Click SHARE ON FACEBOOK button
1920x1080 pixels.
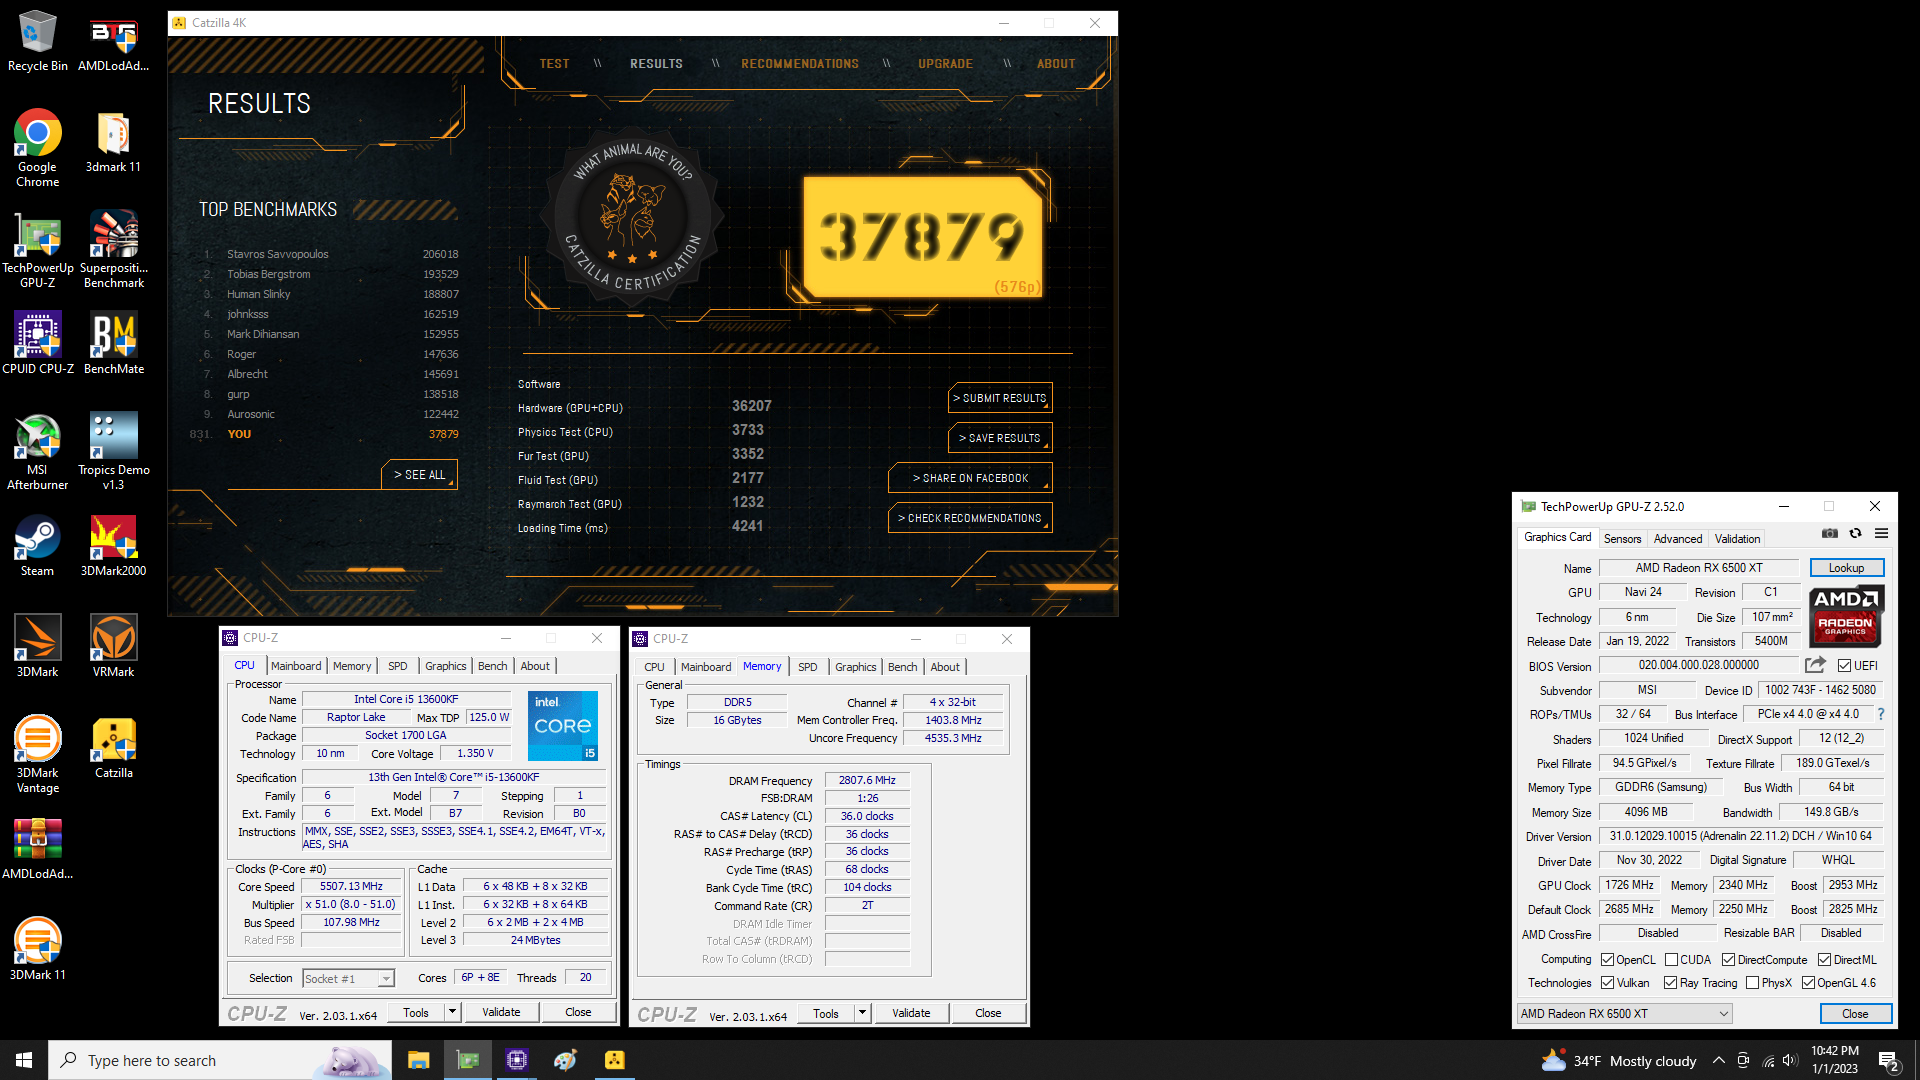[x=970, y=478]
